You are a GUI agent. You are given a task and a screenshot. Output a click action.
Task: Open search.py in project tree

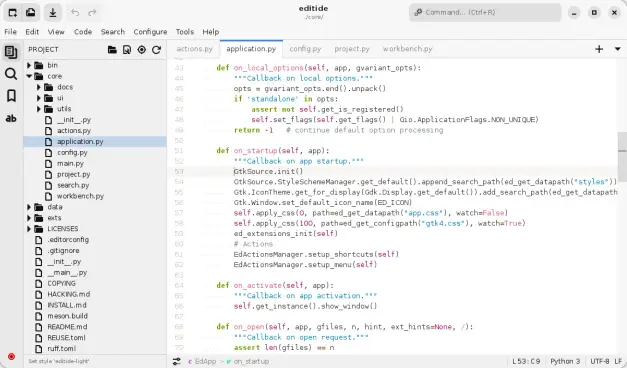point(73,185)
